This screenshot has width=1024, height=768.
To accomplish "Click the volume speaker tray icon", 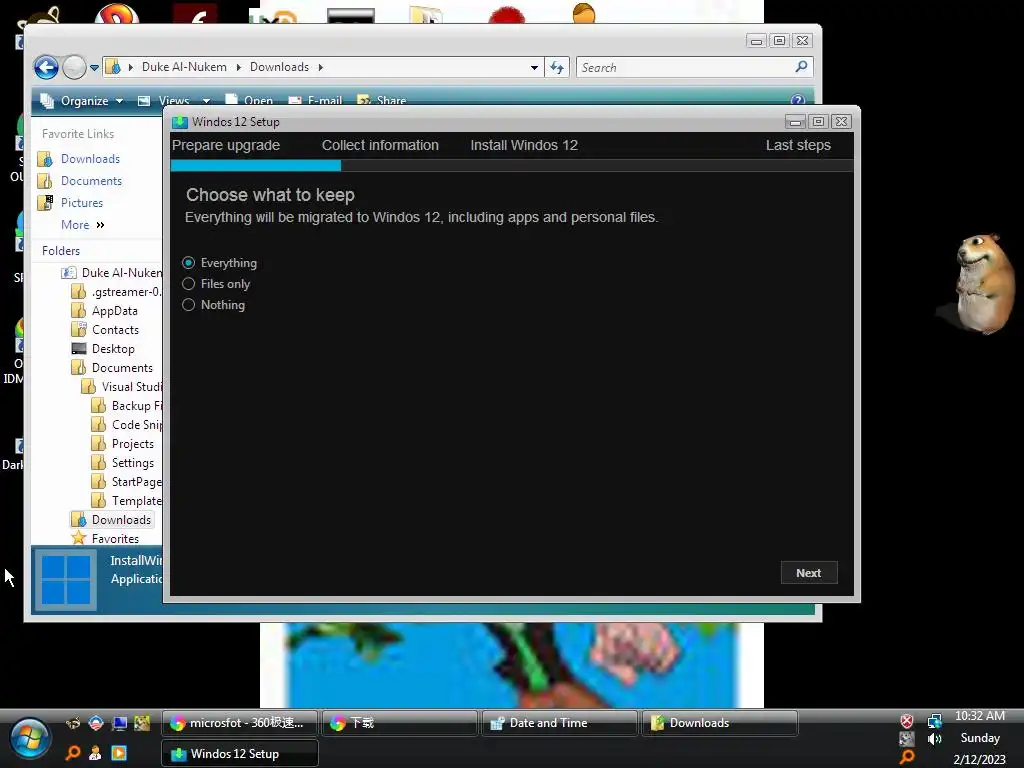I will coord(935,739).
